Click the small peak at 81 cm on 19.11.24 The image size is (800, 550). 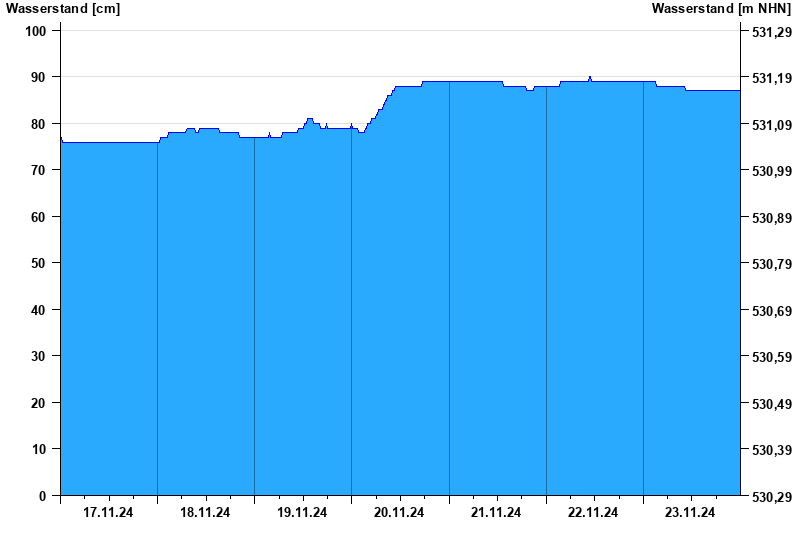(310, 119)
